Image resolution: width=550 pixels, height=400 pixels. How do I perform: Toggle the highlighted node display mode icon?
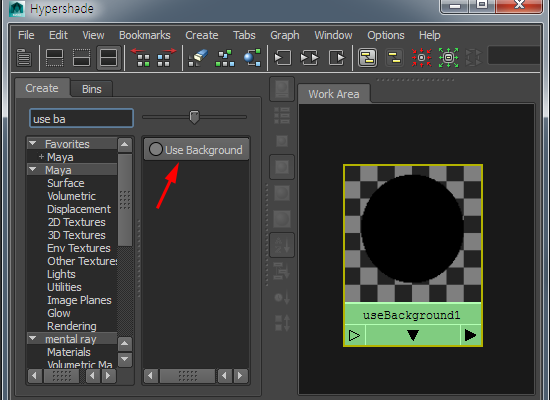click(x=368, y=58)
